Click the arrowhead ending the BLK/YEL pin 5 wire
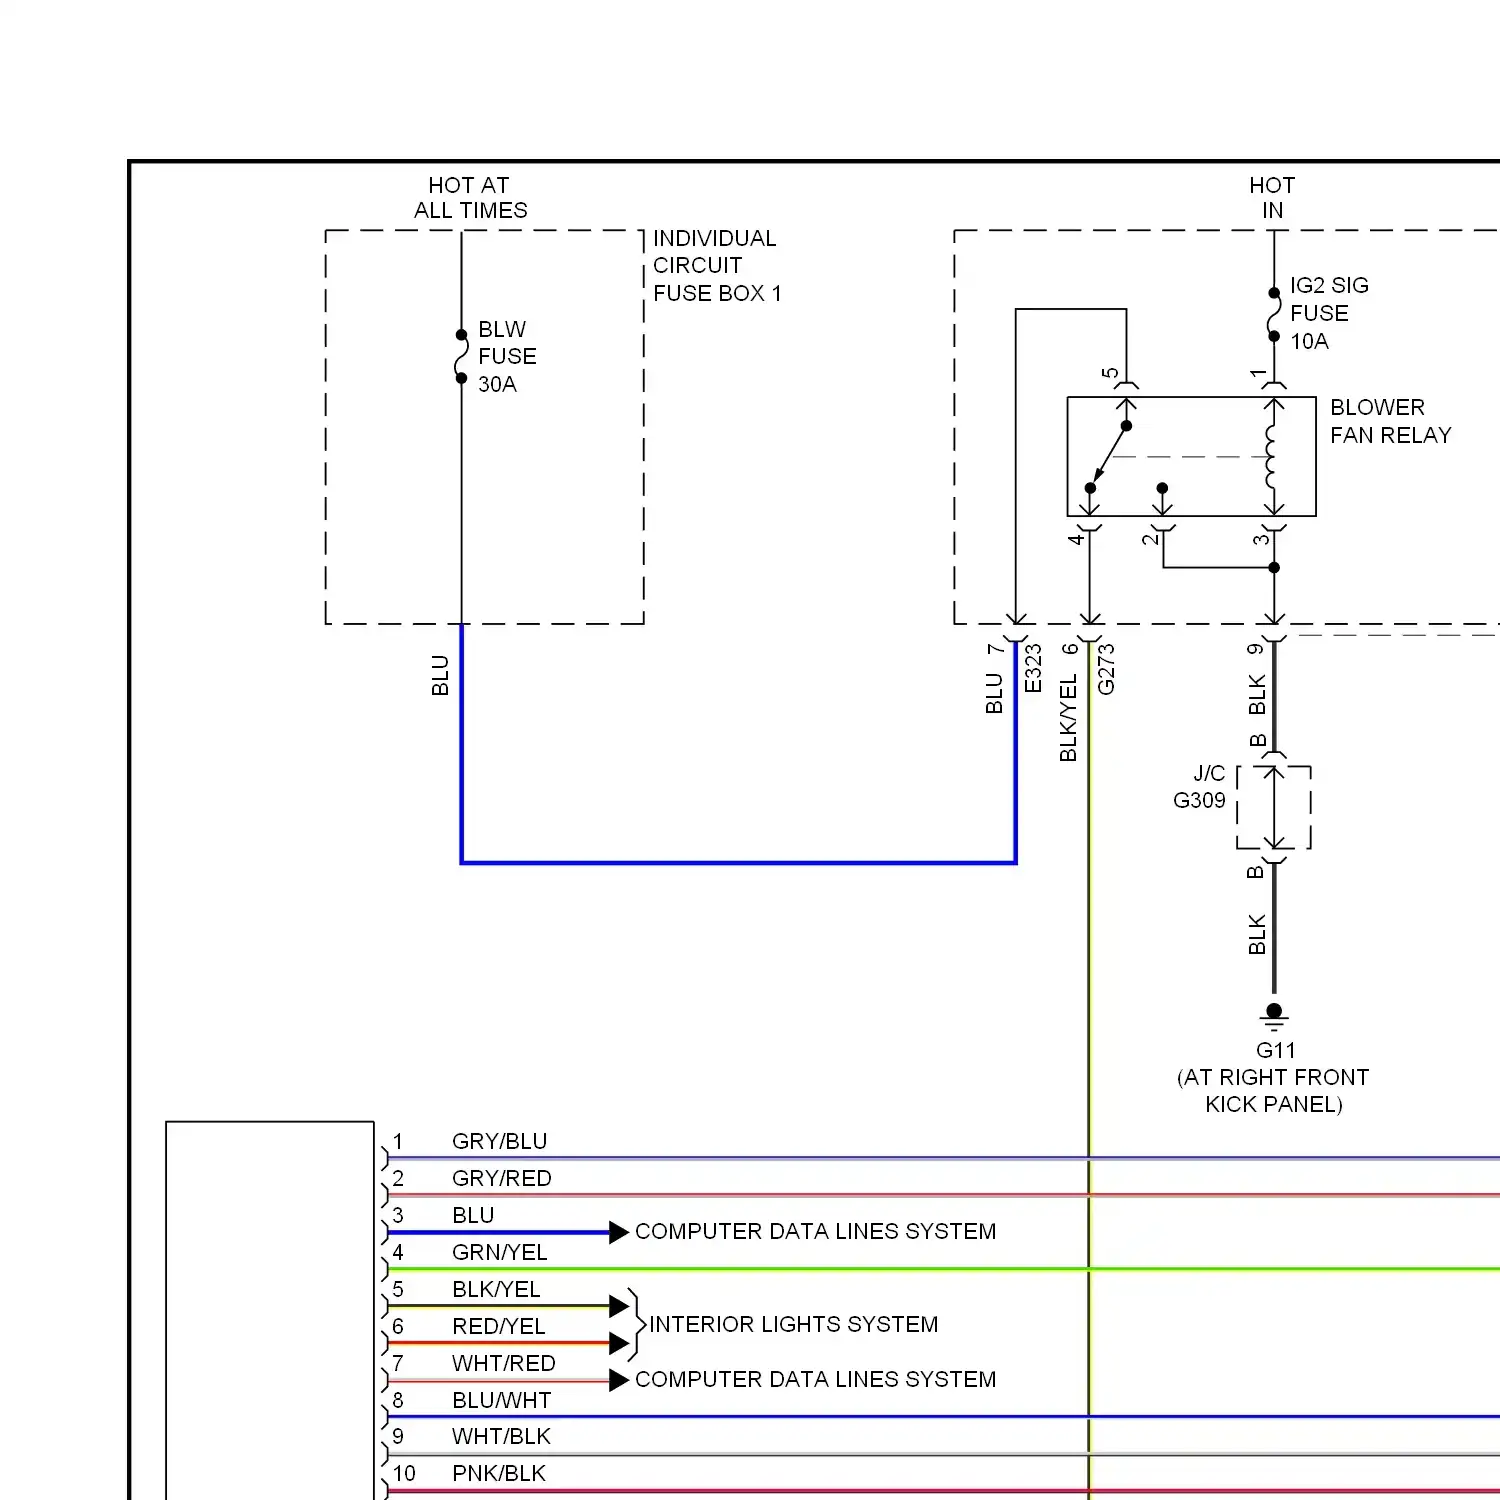 pos(618,1306)
